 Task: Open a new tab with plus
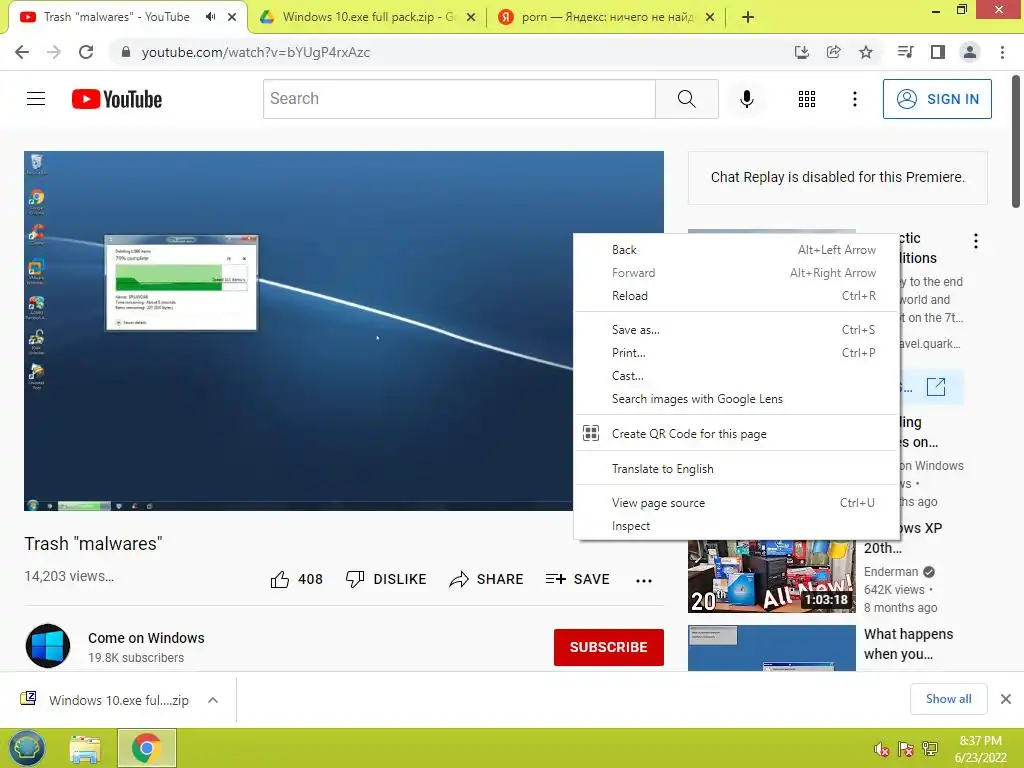(x=748, y=17)
